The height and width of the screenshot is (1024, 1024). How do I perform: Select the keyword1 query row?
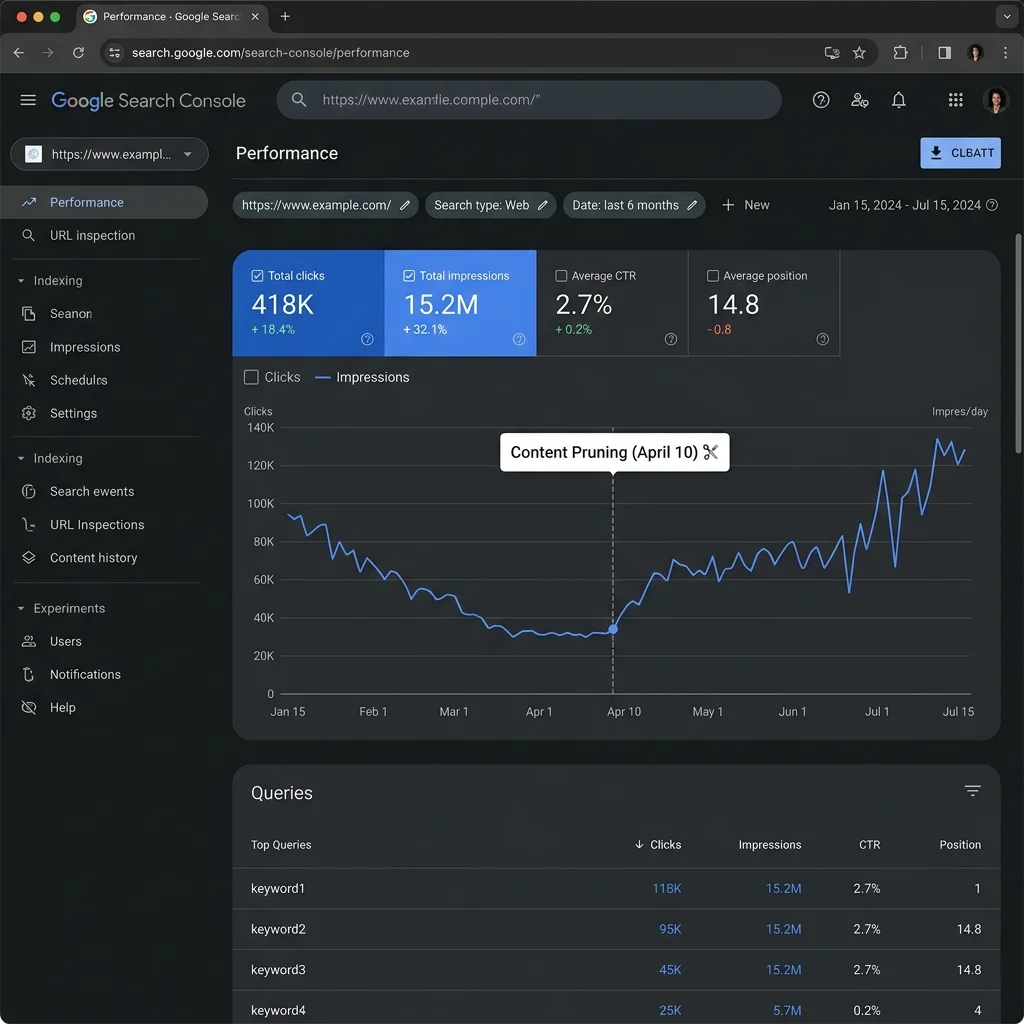(616, 888)
